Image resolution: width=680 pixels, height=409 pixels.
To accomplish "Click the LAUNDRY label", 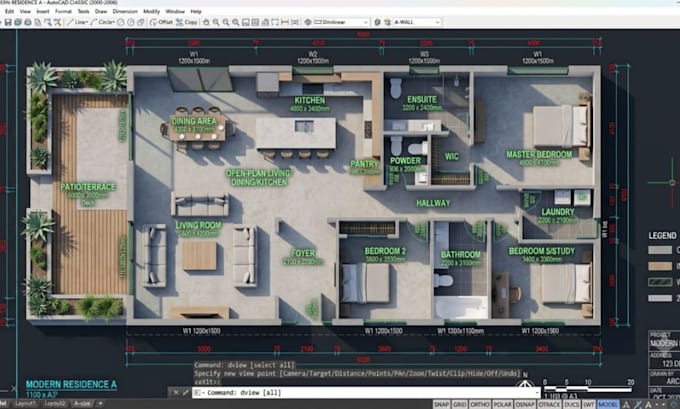I will (x=558, y=212).
